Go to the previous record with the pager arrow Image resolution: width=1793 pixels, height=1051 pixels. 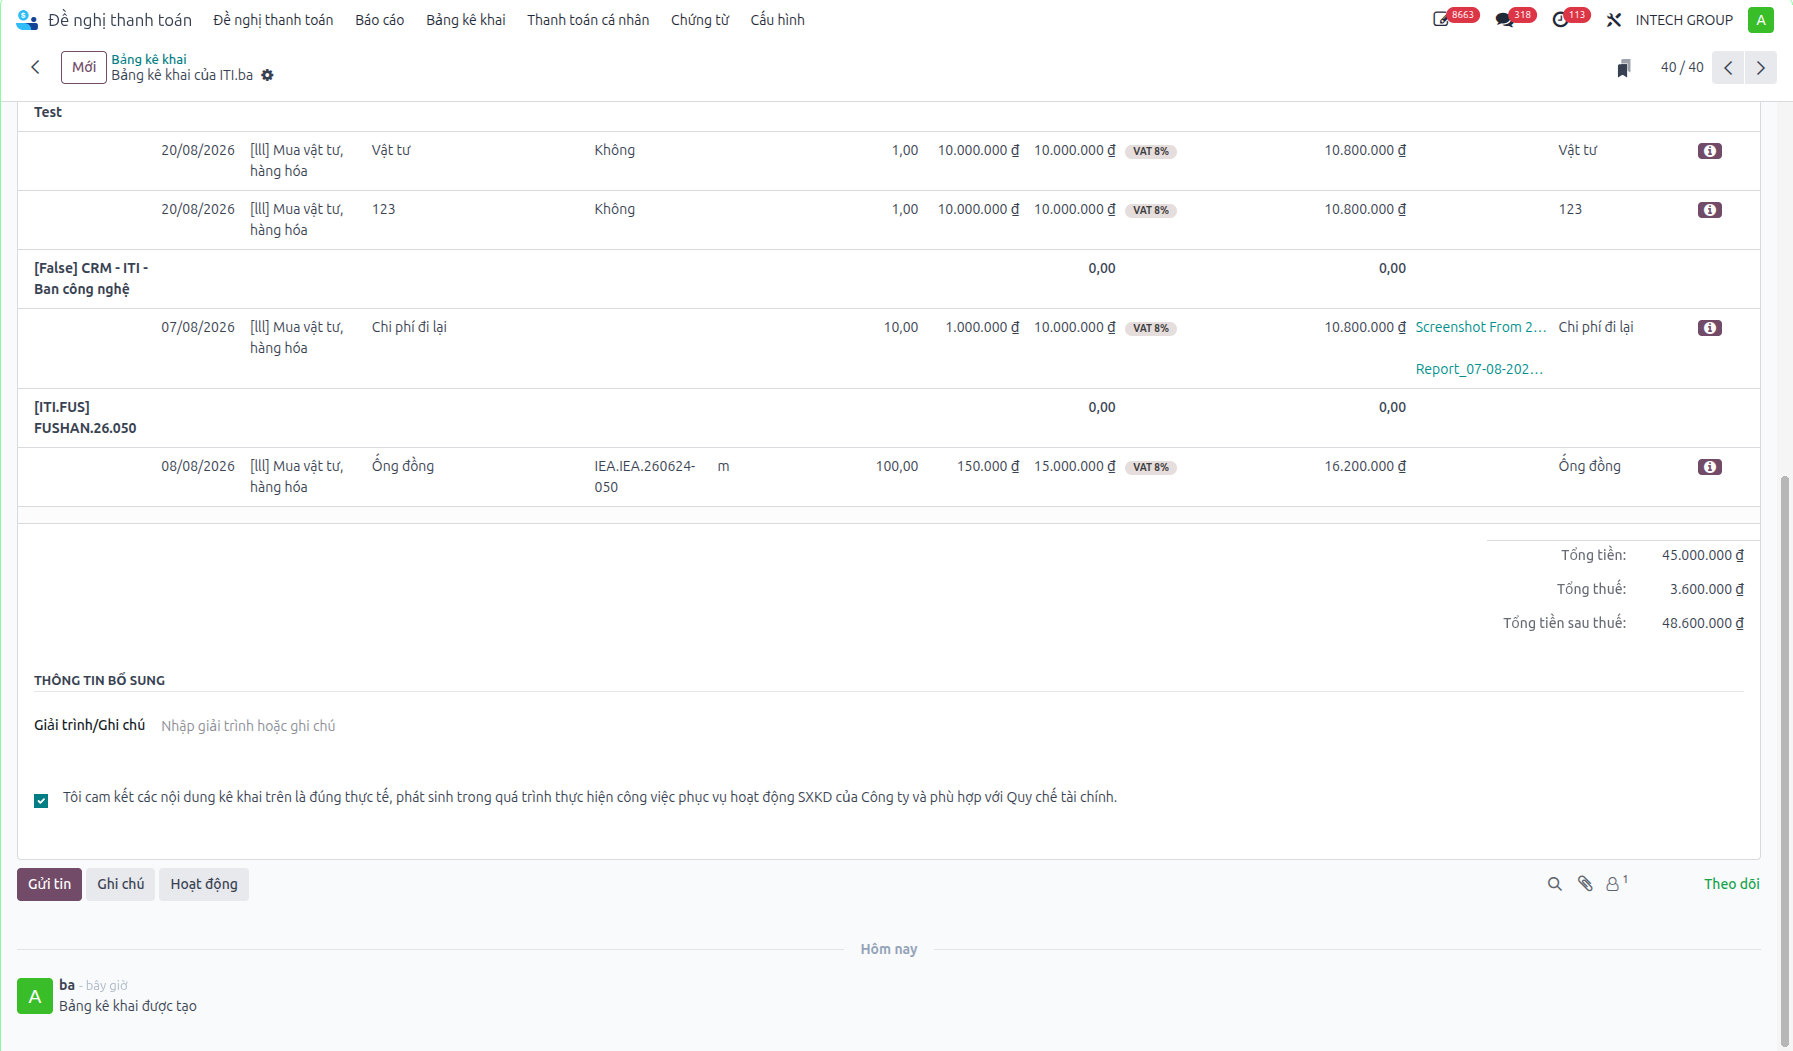1728,68
